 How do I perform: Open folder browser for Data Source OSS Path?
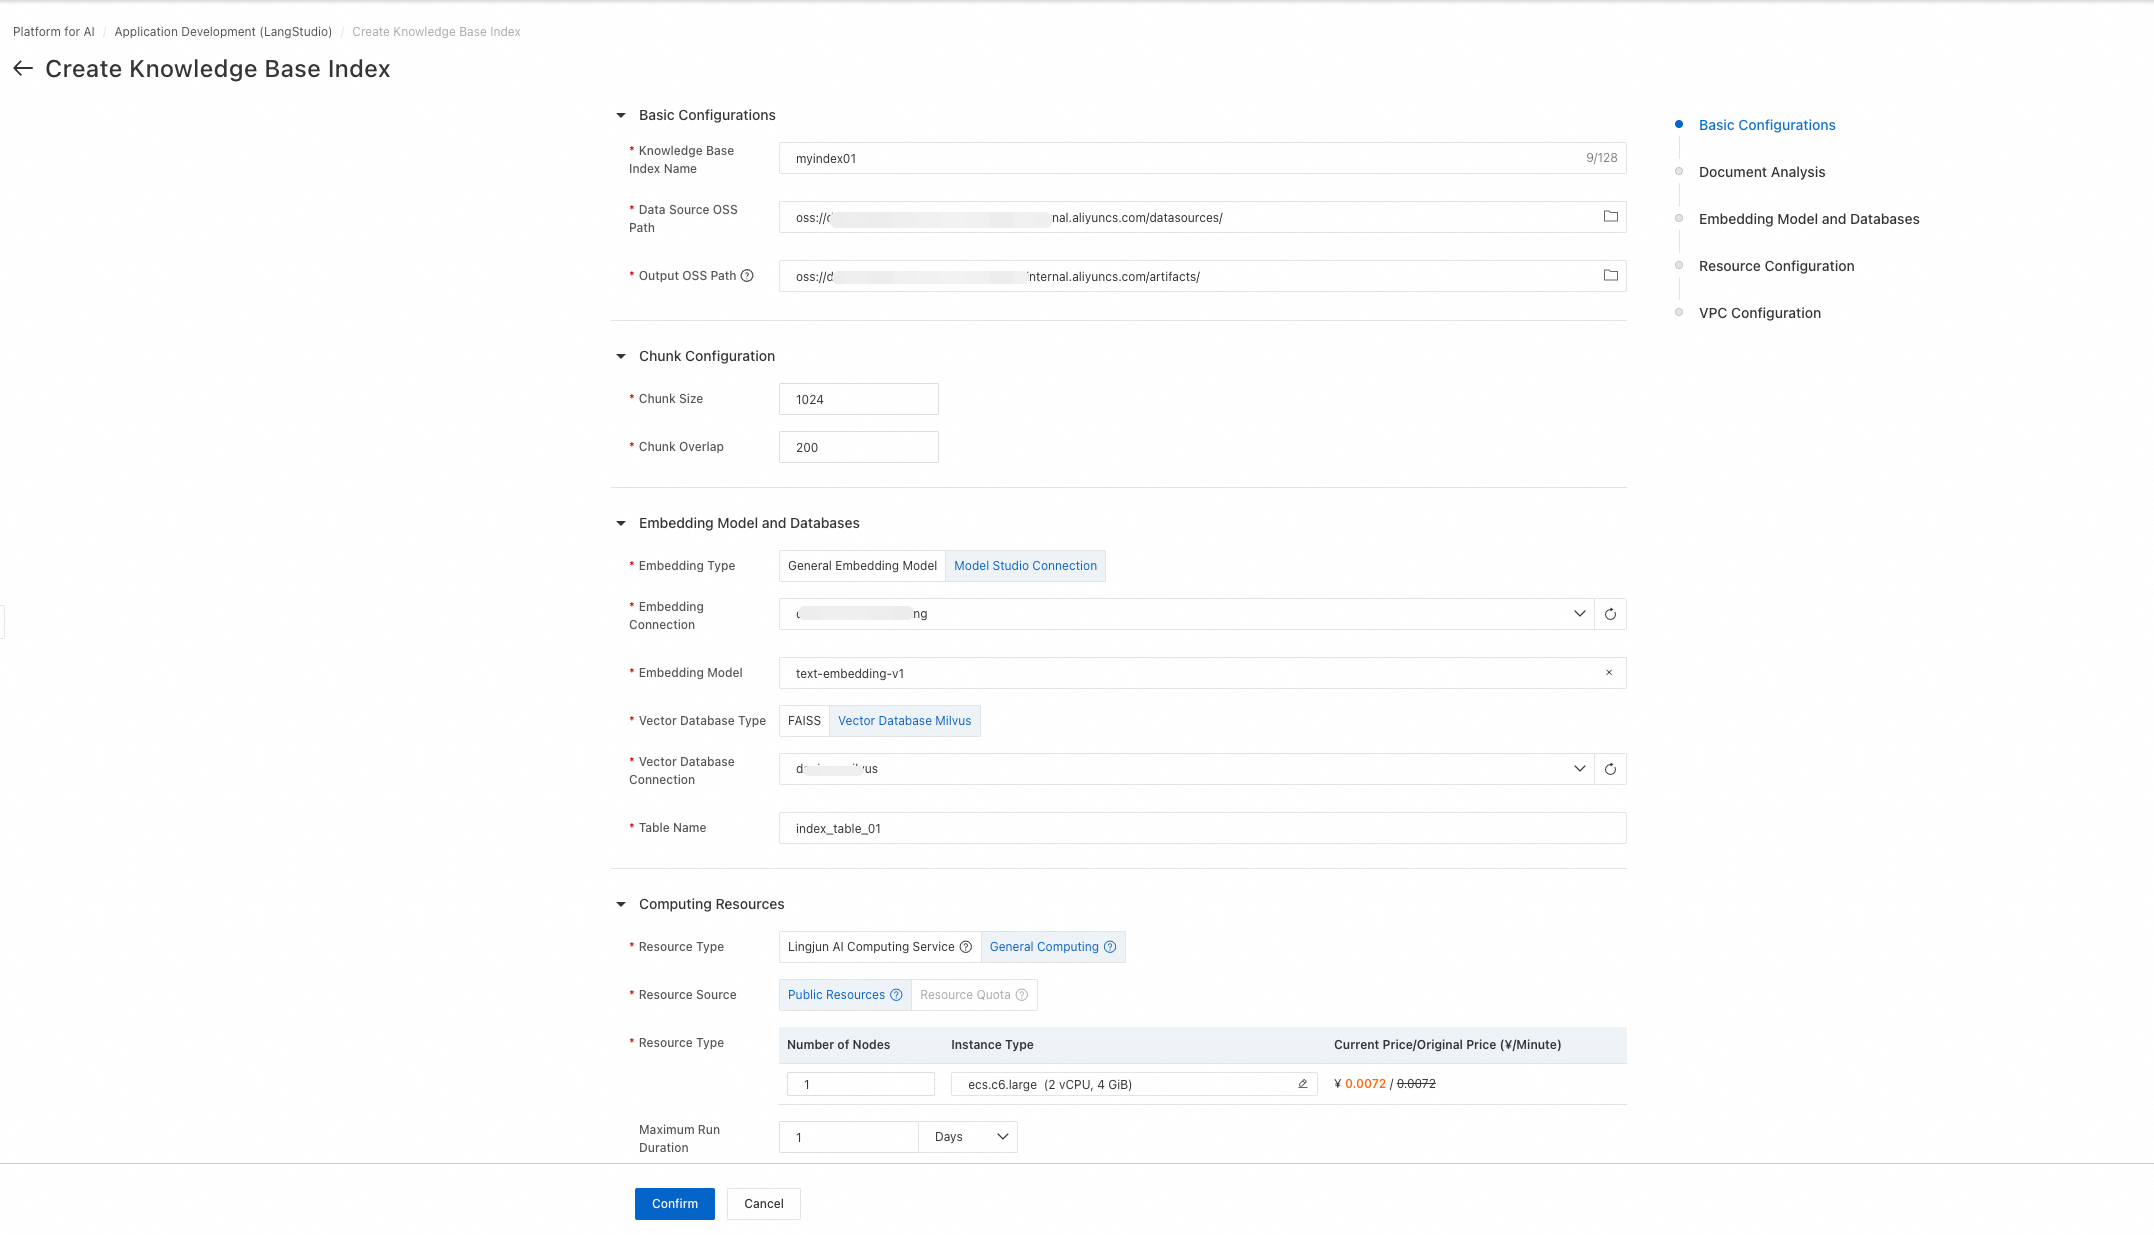coord(1610,217)
